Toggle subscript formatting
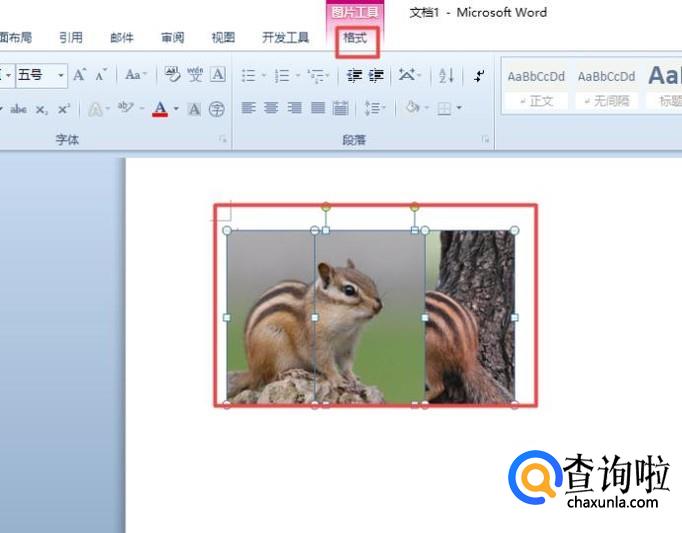 41,110
